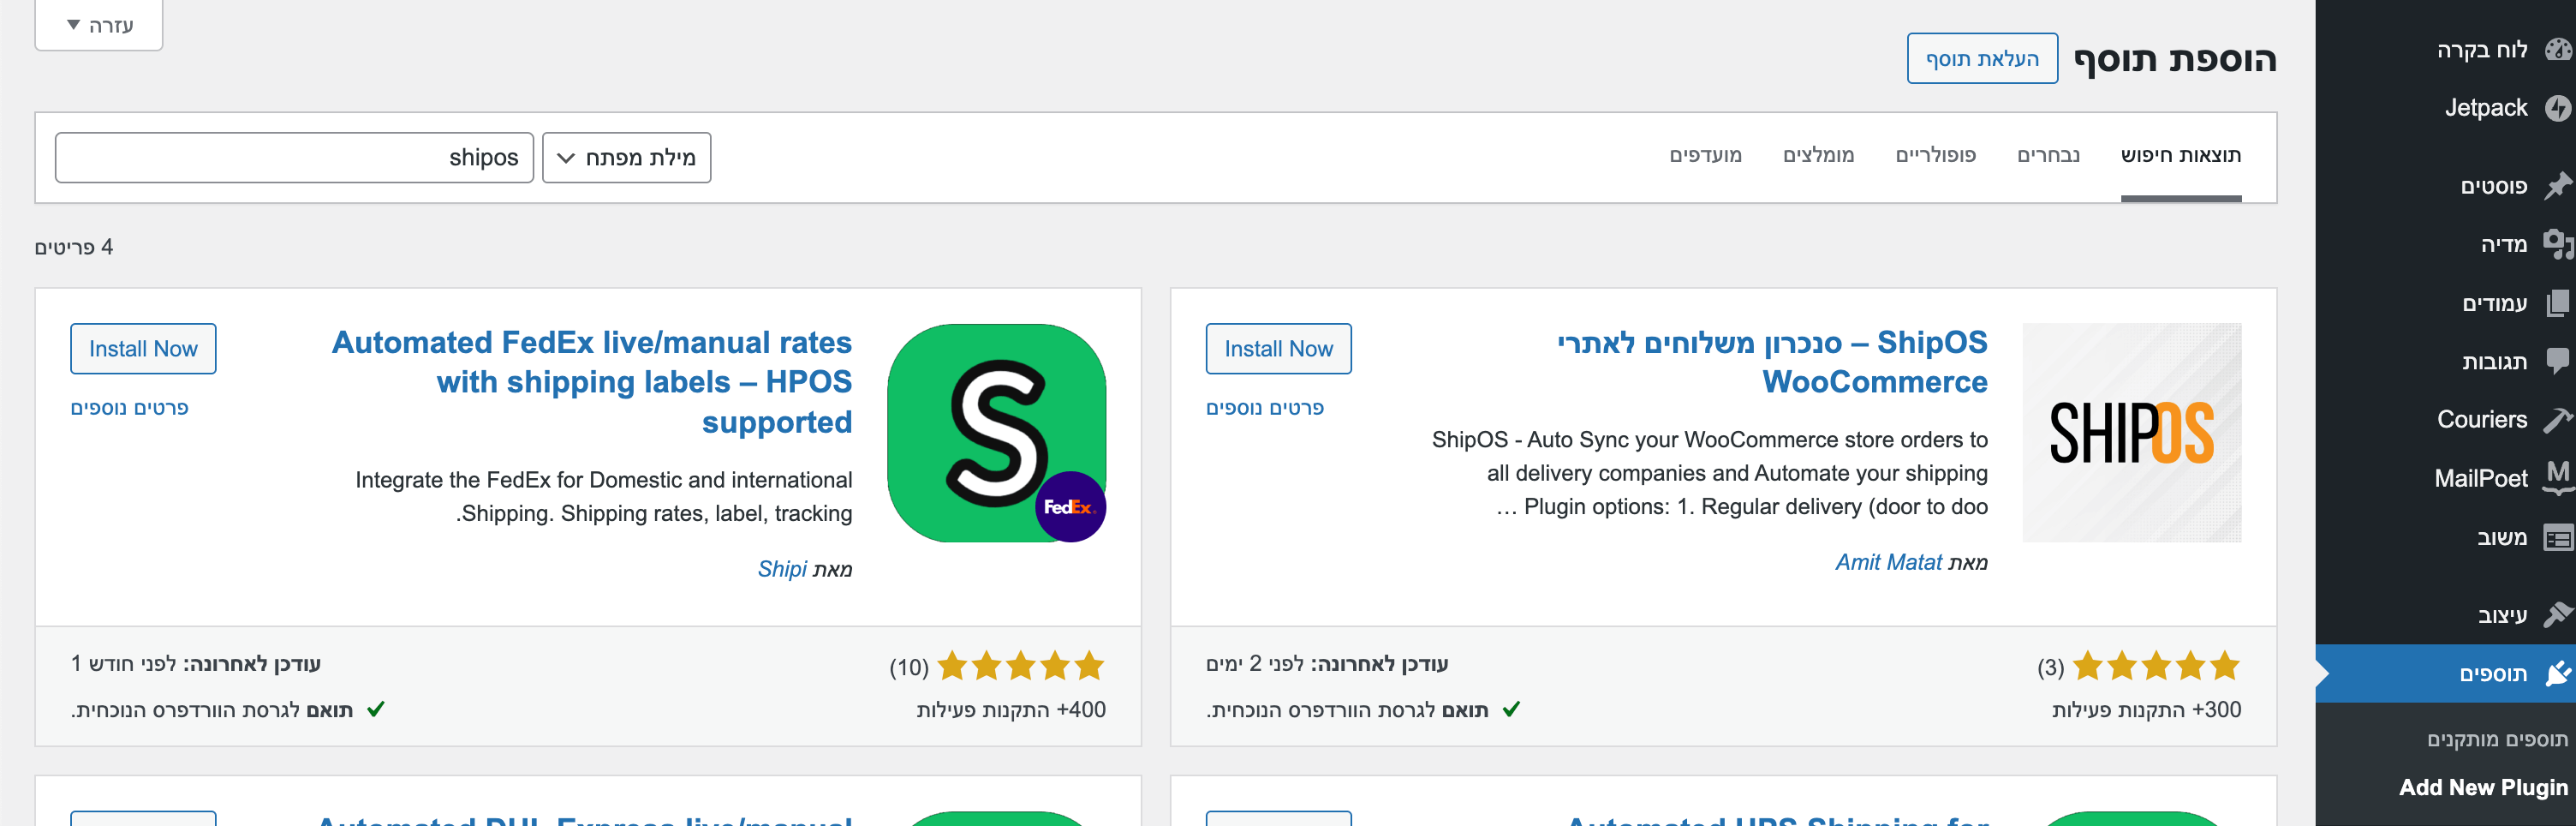Expand the help panel toggle at top
The image size is (2576, 826).
99,25
